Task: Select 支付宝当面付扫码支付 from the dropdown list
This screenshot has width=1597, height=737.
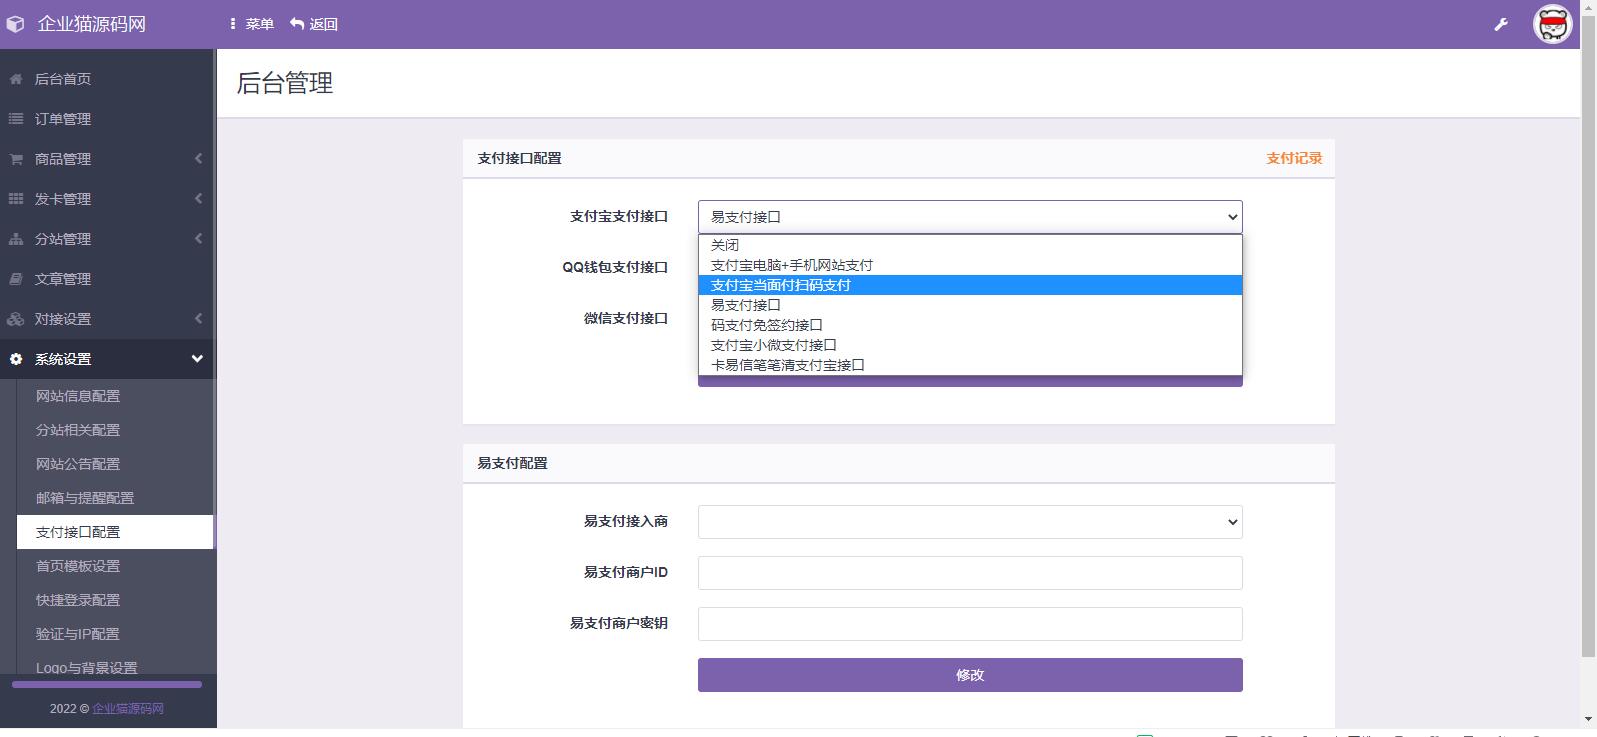Action: [780, 285]
